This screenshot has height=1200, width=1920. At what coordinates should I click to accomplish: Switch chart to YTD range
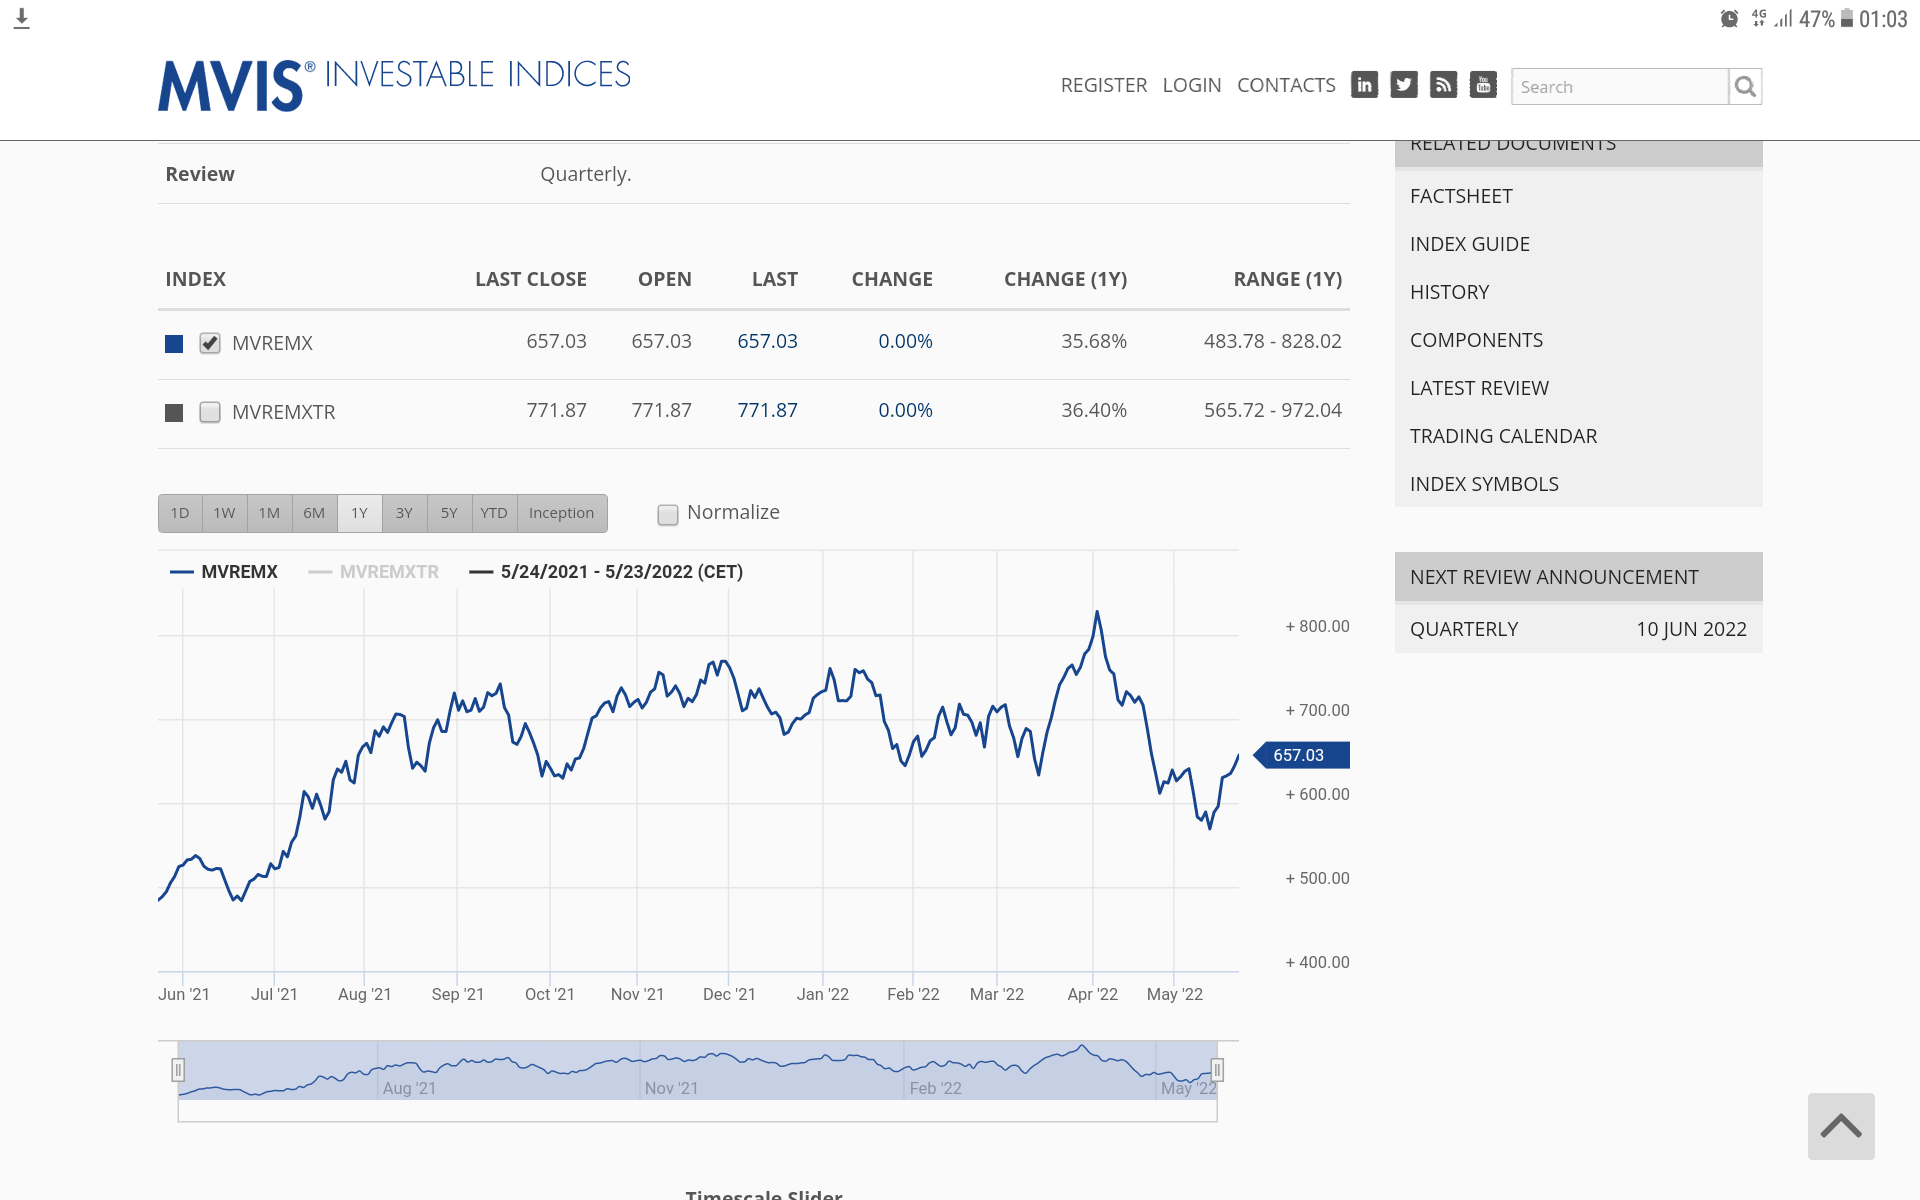pos(494,513)
